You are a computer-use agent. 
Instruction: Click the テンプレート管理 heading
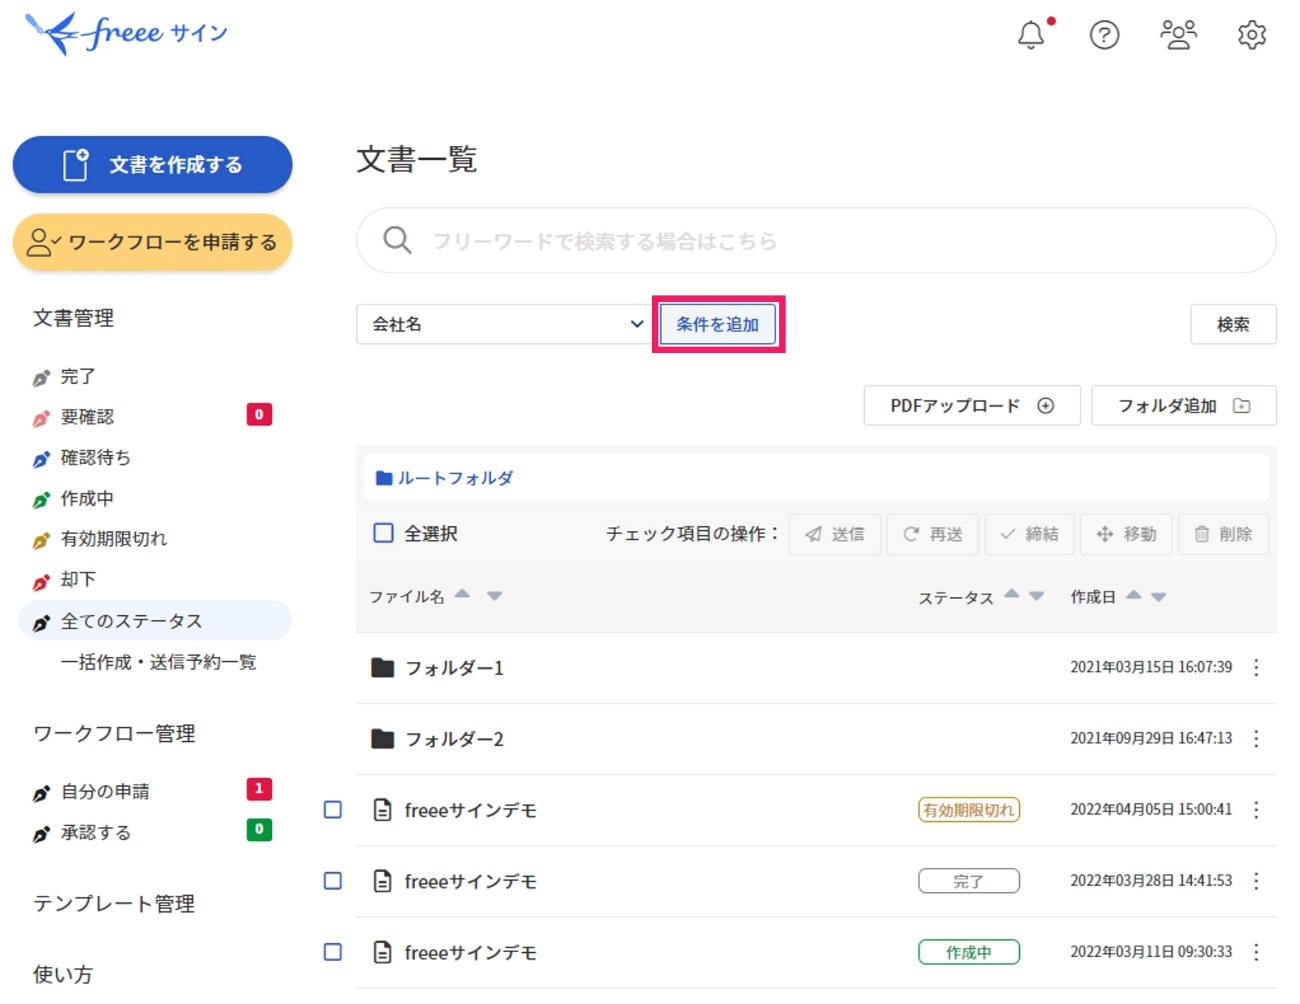click(114, 903)
